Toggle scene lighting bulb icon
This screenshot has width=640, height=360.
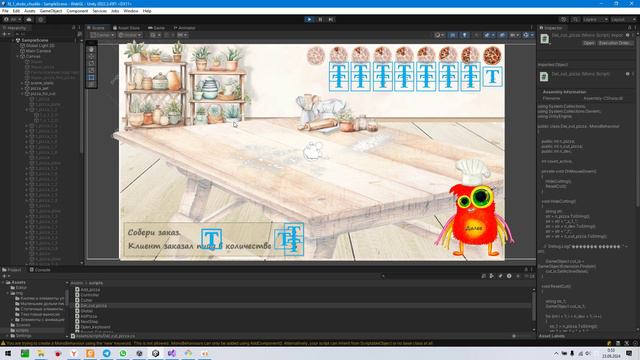[x=464, y=35]
